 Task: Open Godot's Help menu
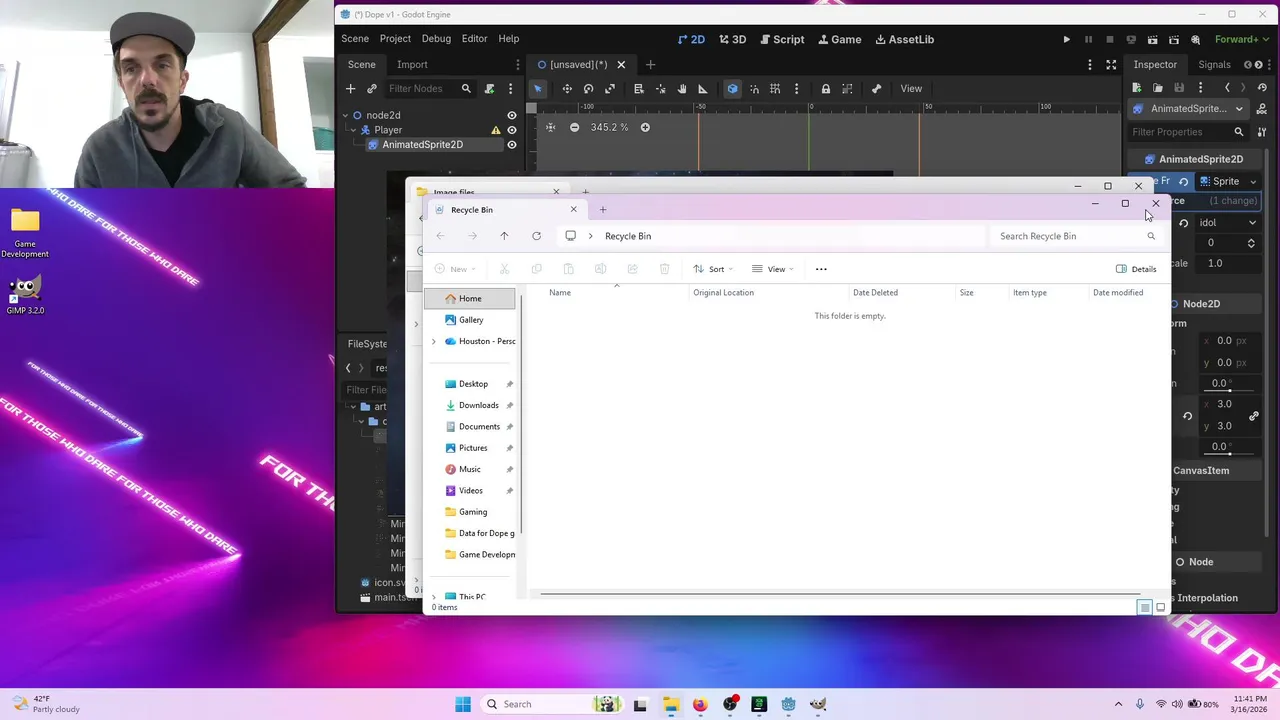pos(509,39)
